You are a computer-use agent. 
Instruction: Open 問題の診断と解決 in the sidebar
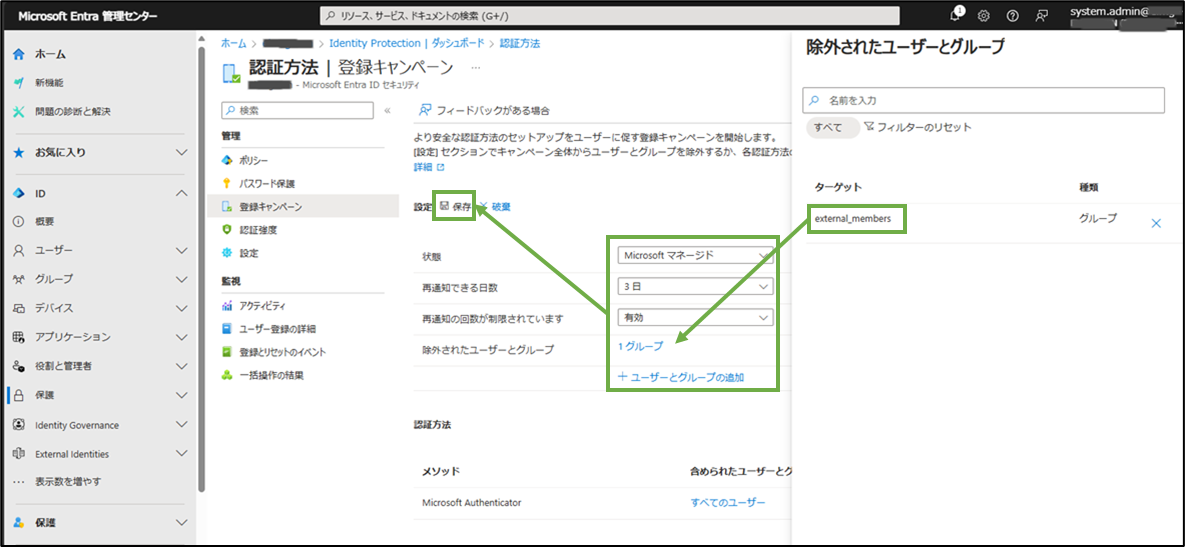pos(73,111)
